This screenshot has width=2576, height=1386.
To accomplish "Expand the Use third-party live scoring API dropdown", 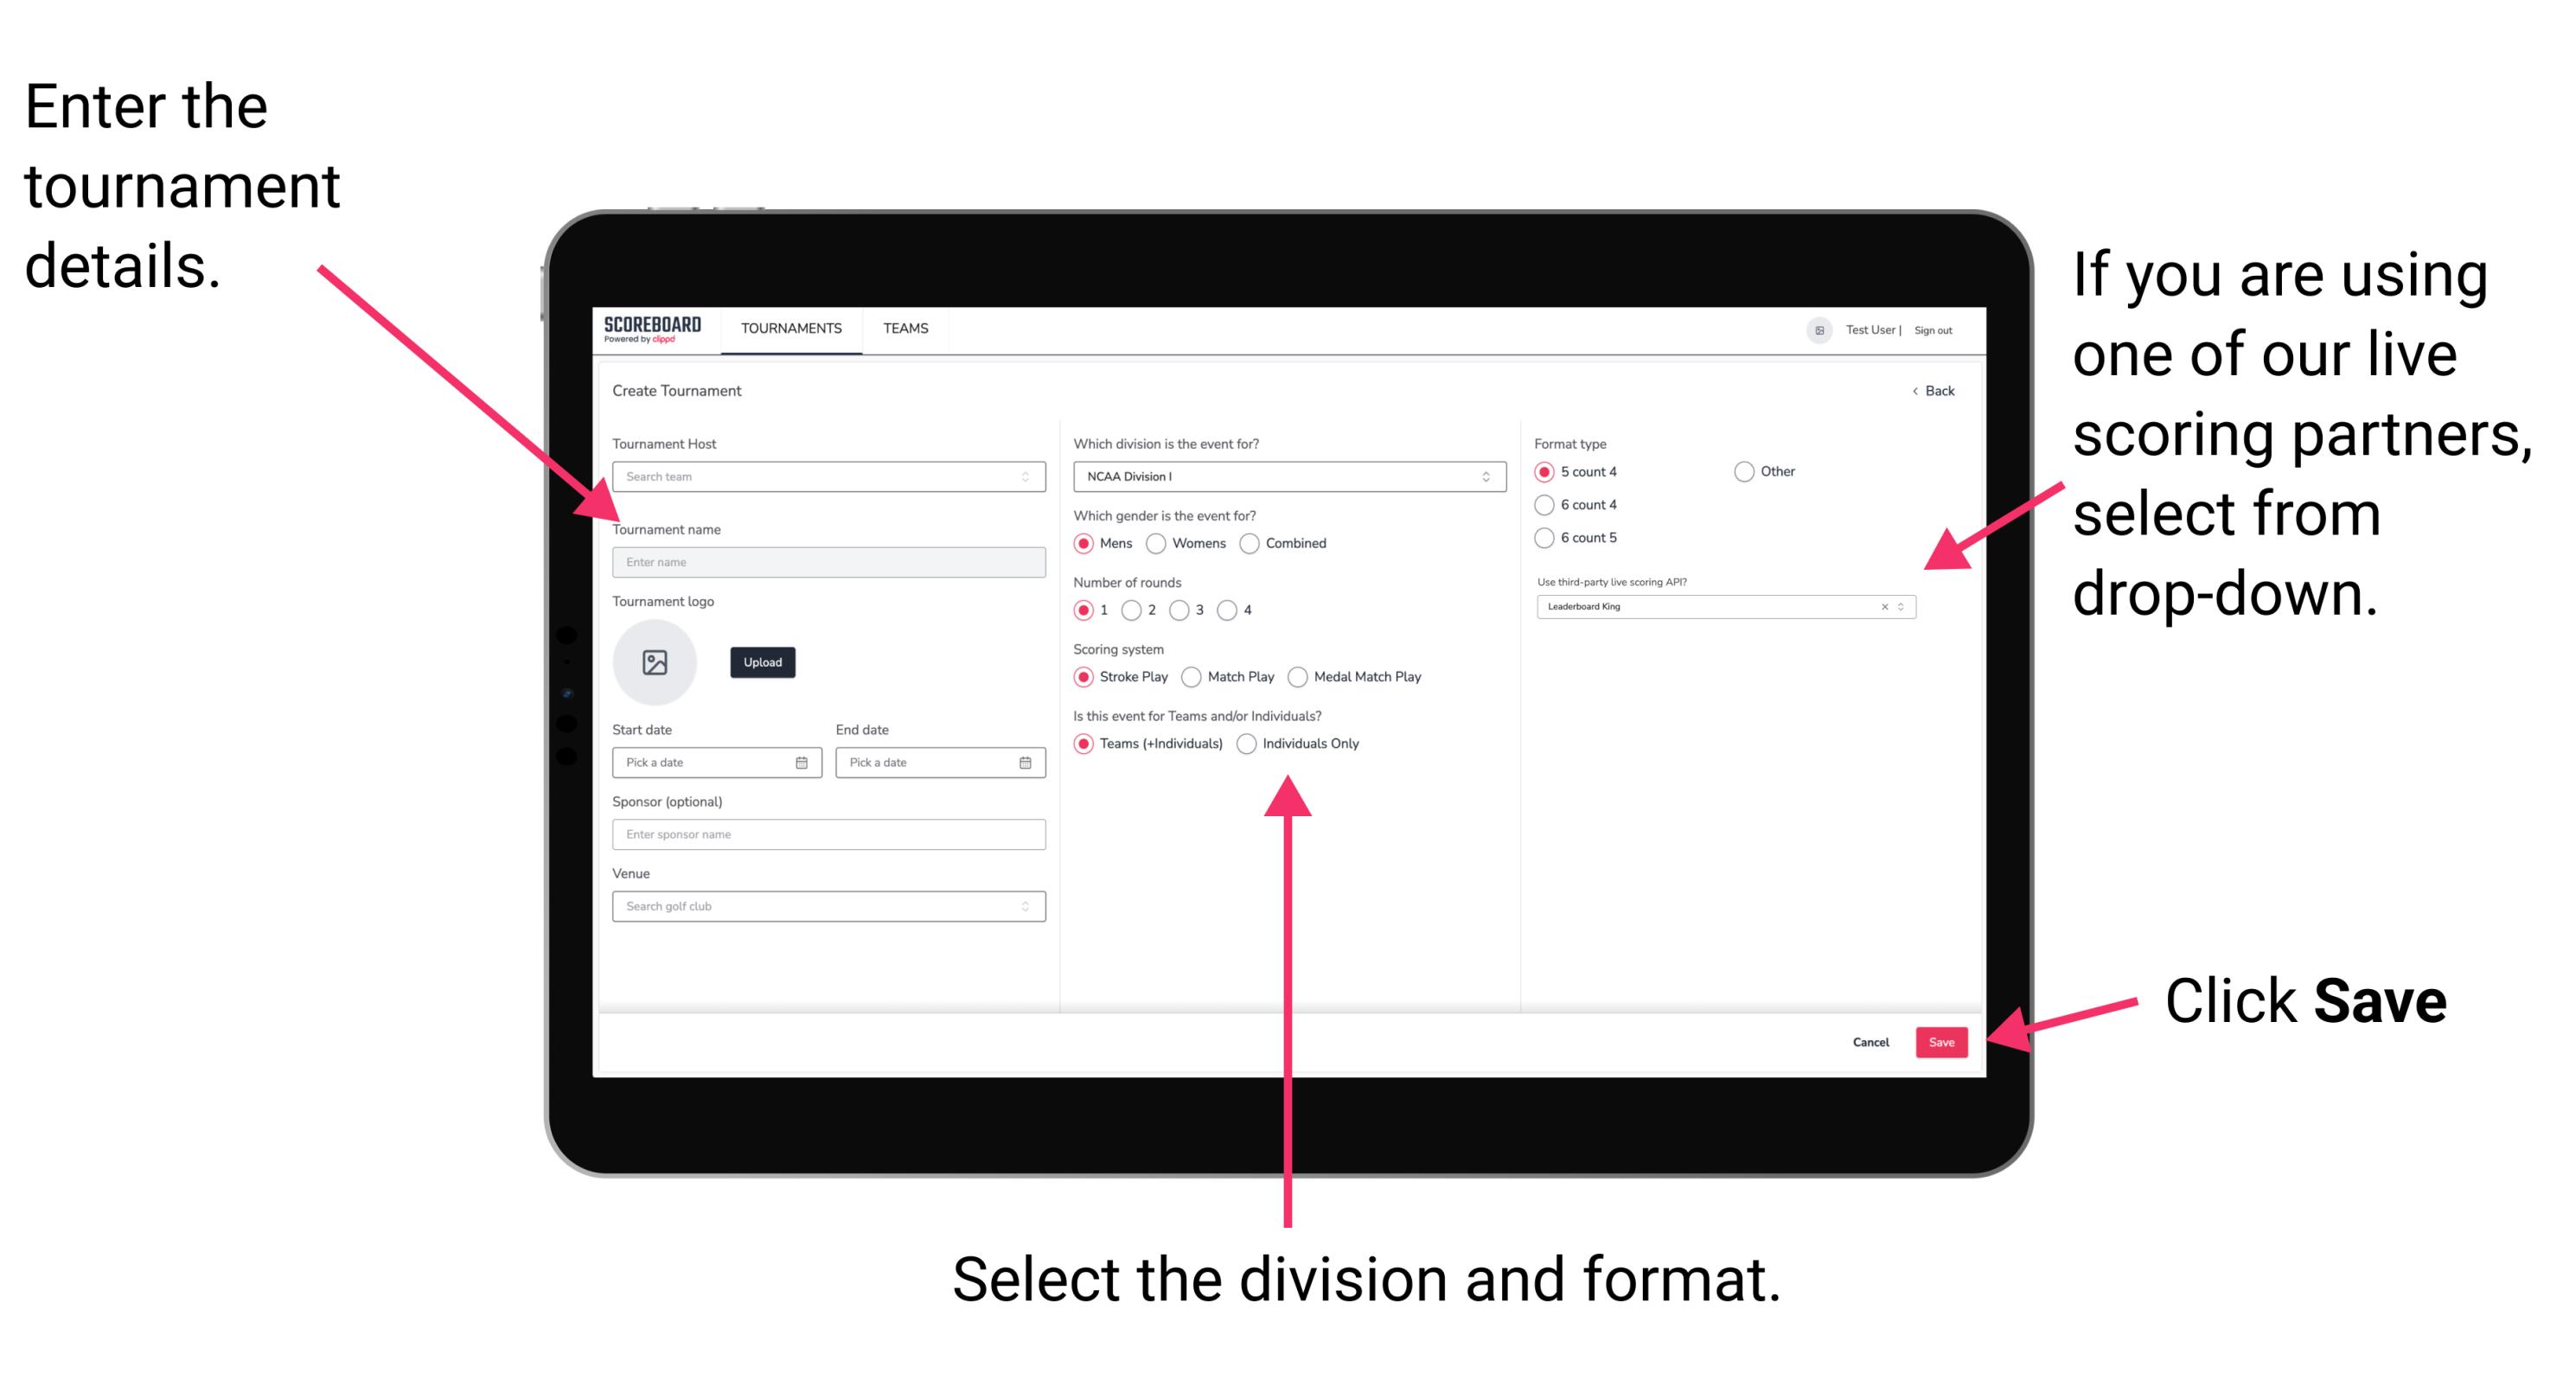I will tap(1908, 608).
